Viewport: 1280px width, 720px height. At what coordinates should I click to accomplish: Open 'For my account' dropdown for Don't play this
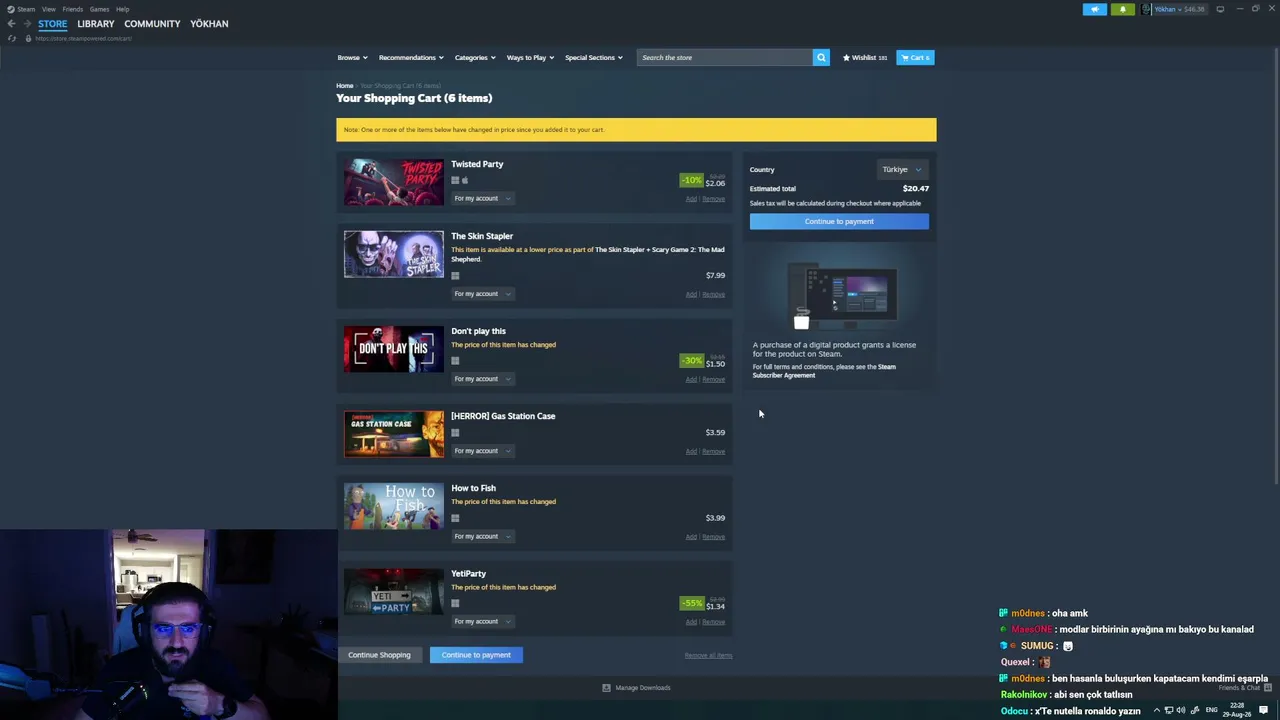click(x=483, y=379)
